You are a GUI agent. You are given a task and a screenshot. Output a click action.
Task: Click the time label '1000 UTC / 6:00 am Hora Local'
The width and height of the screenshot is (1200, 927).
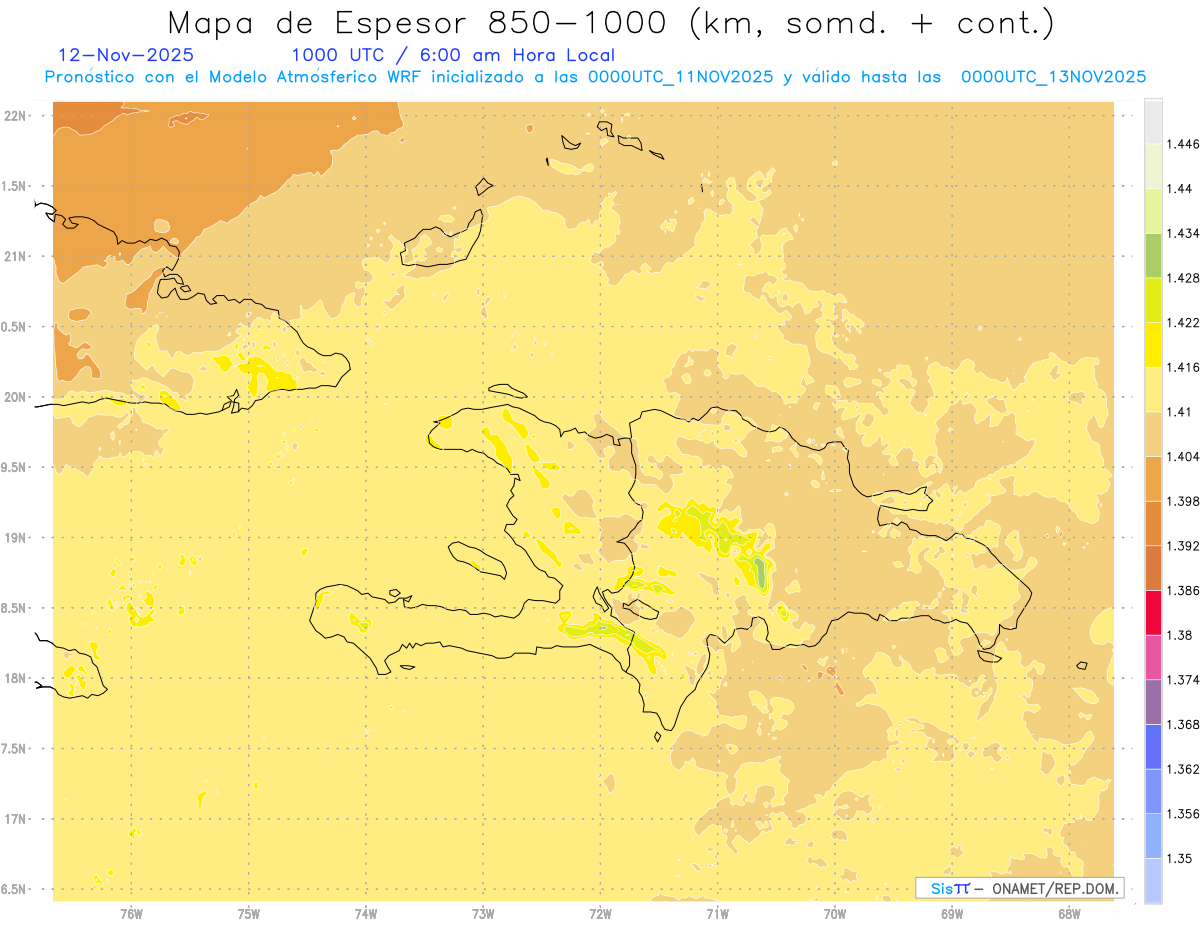coord(453,56)
